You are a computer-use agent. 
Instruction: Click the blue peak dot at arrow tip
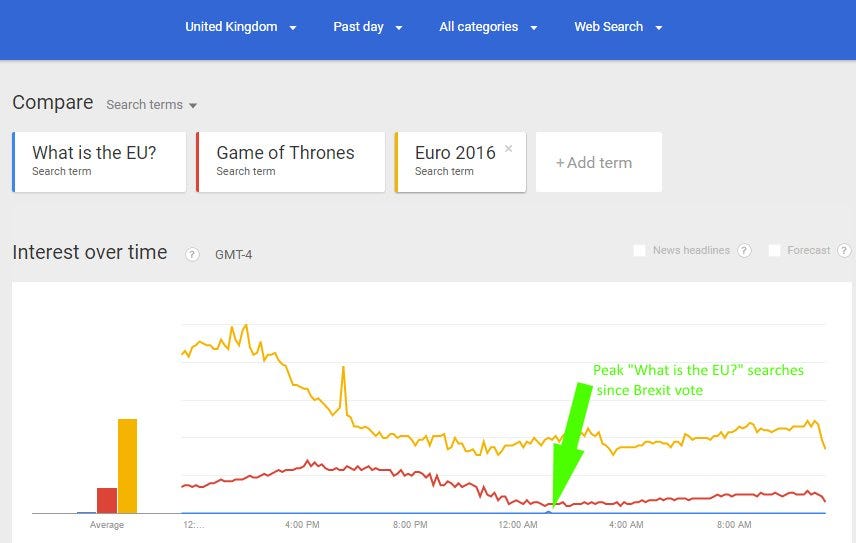[x=549, y=512]
